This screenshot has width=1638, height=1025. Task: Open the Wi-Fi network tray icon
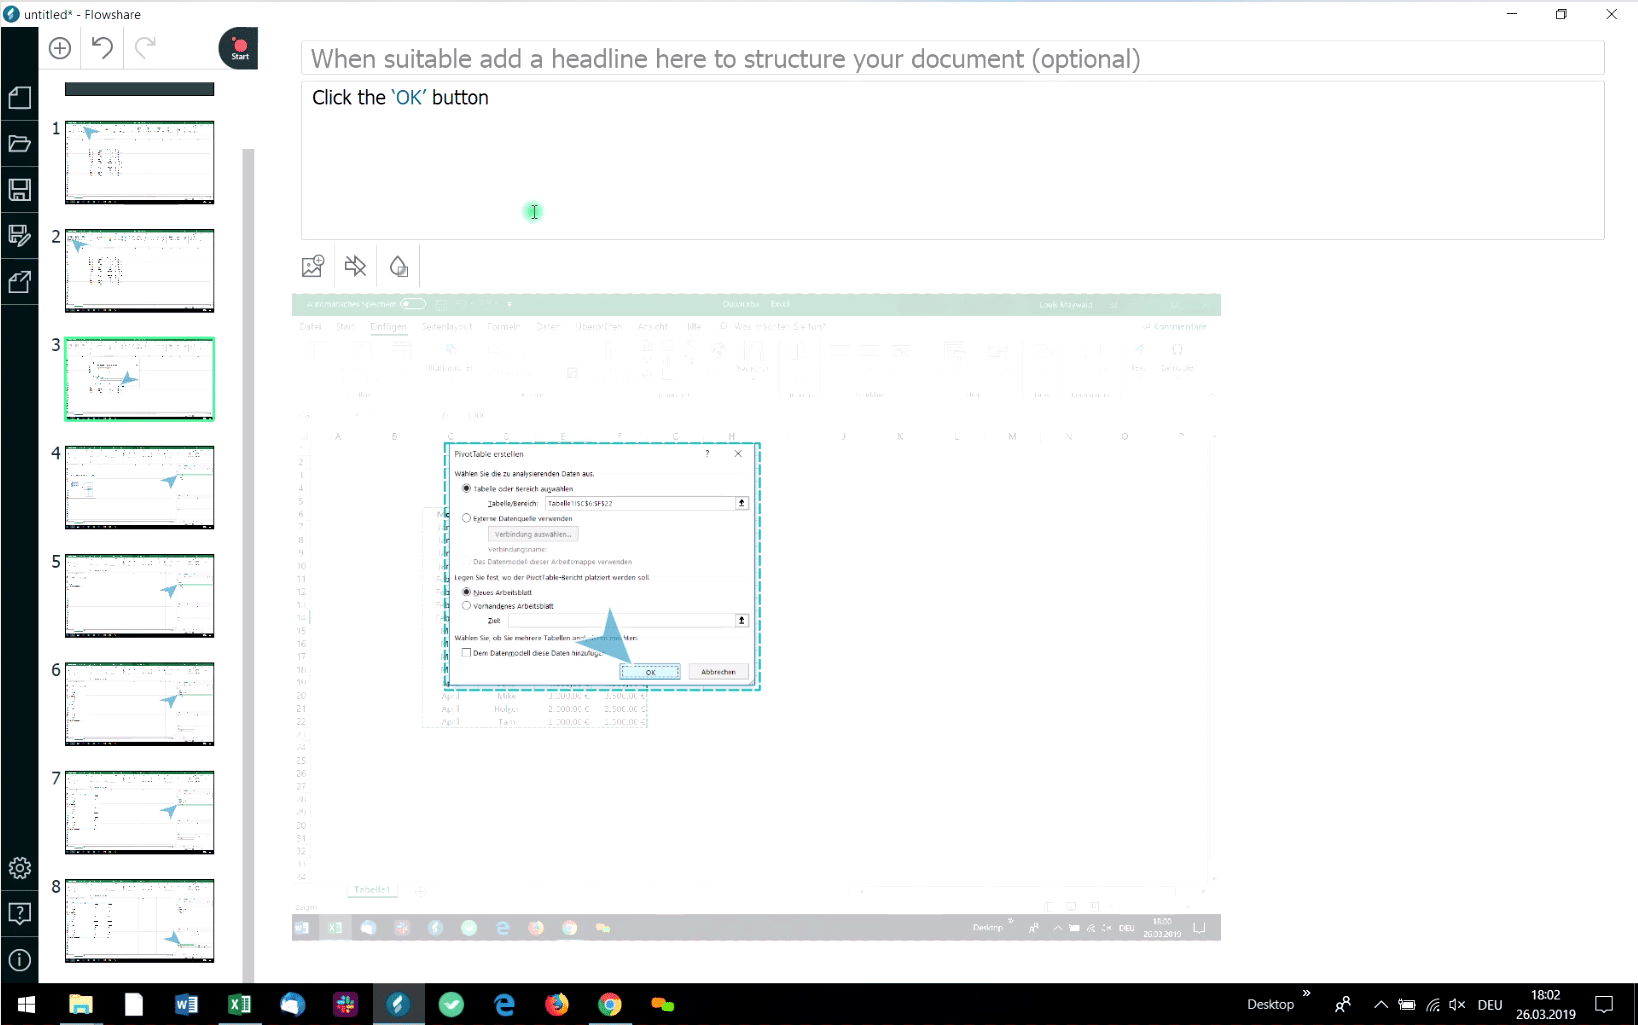[x=1432, y=1005]
